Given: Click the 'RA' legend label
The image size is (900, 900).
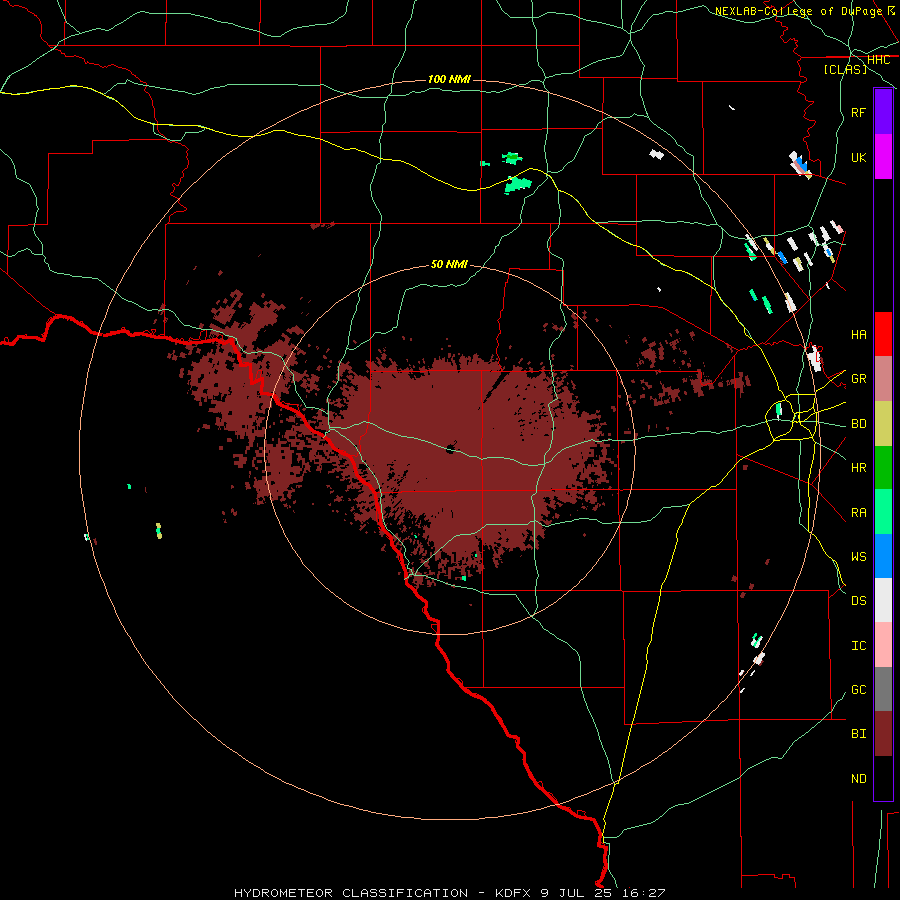Looking at the screenshot, I should click(x=859, y=513).
